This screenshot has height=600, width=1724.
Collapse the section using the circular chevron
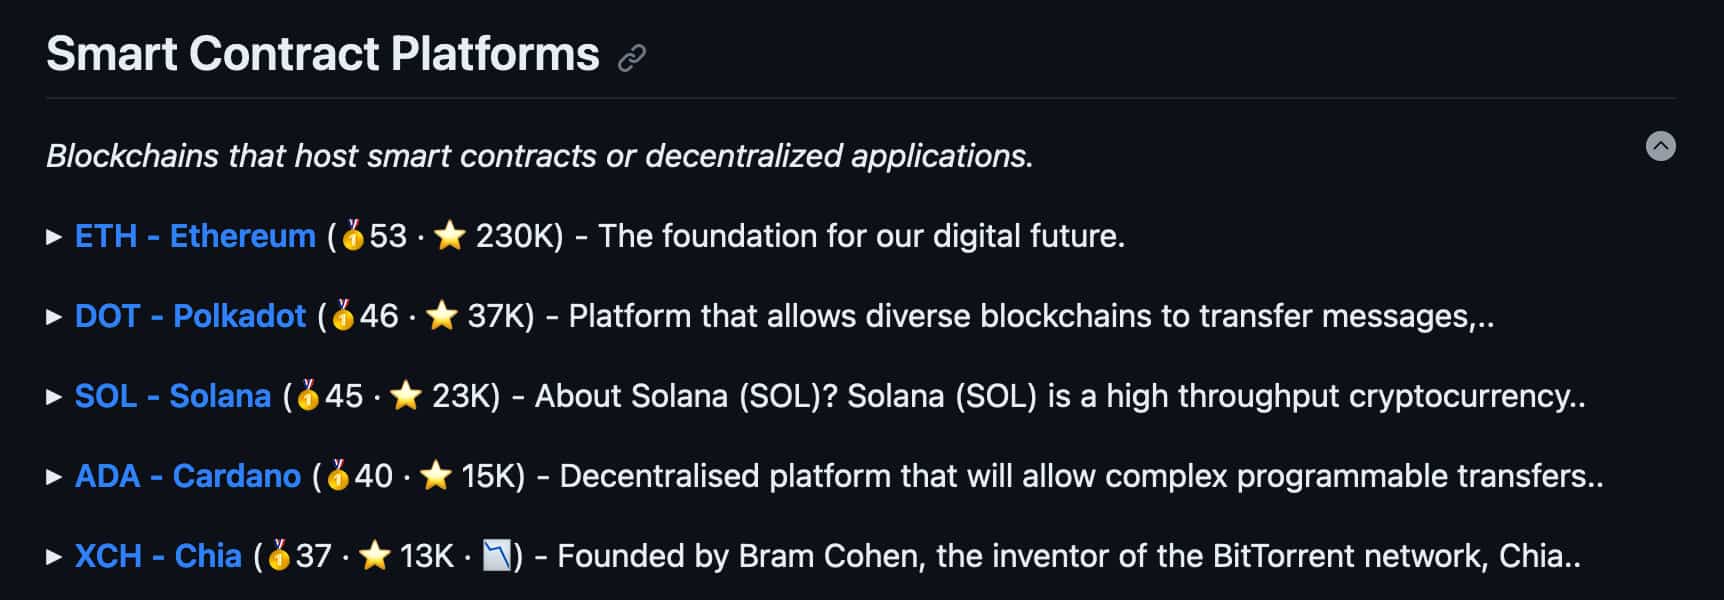point(1661,146)
